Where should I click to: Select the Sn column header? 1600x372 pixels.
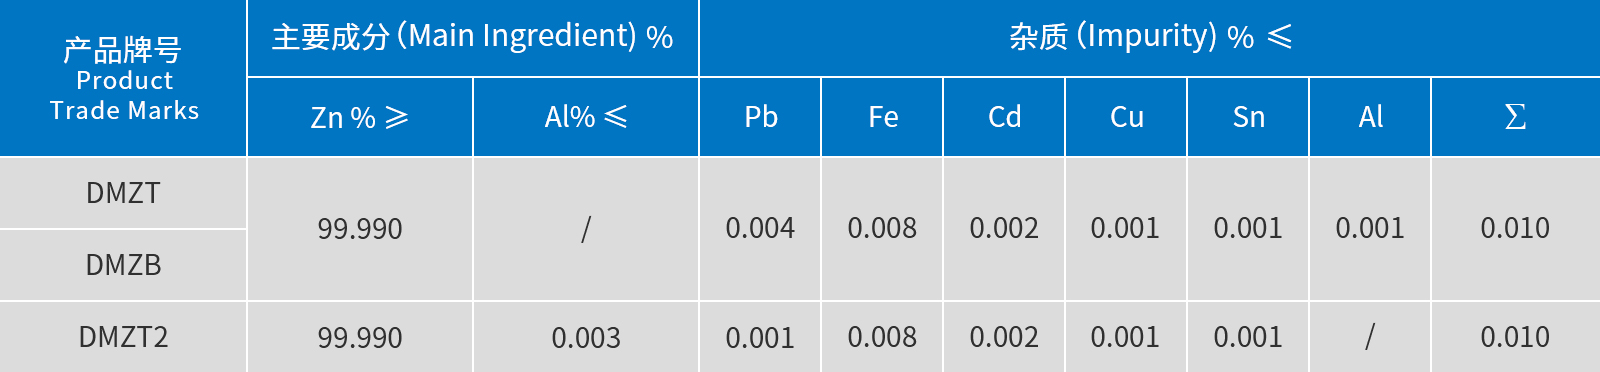(x=1248, y=117)
